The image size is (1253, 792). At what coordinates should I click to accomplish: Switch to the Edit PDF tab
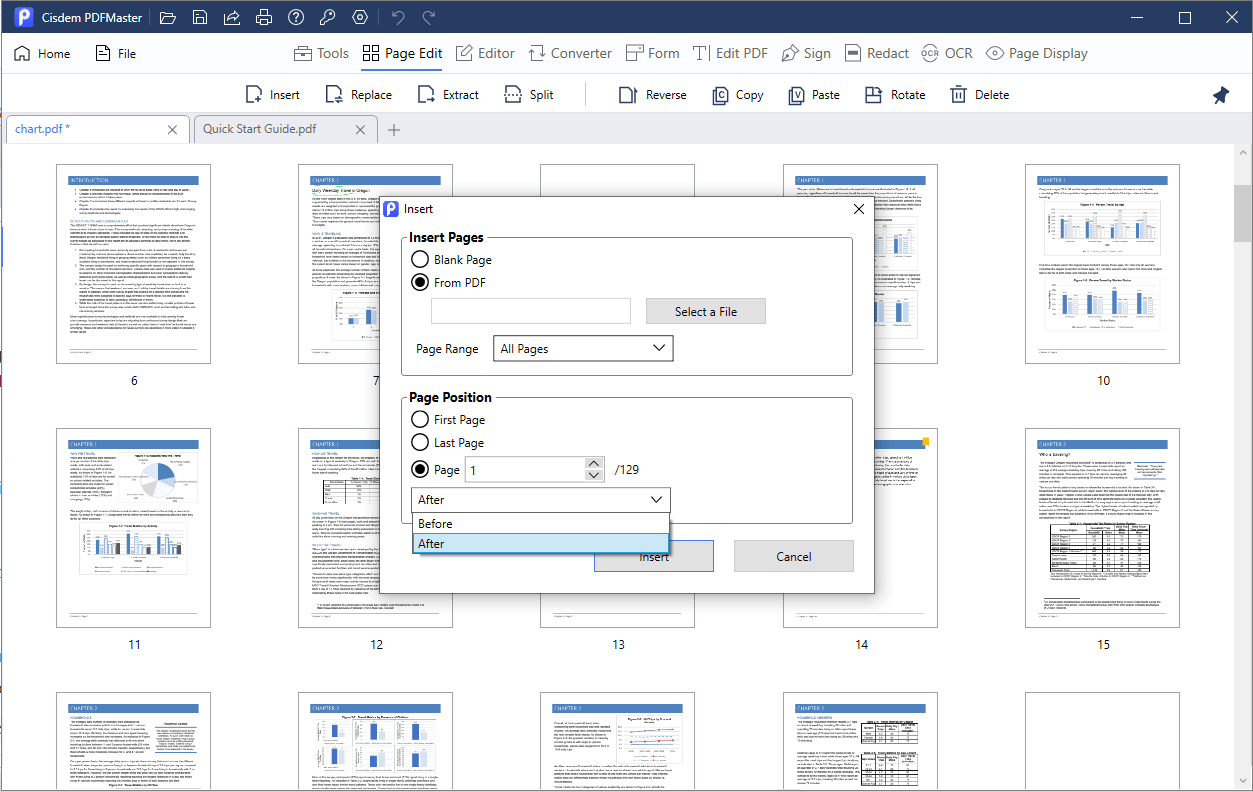pyautogui.click(x=731, y=54)
